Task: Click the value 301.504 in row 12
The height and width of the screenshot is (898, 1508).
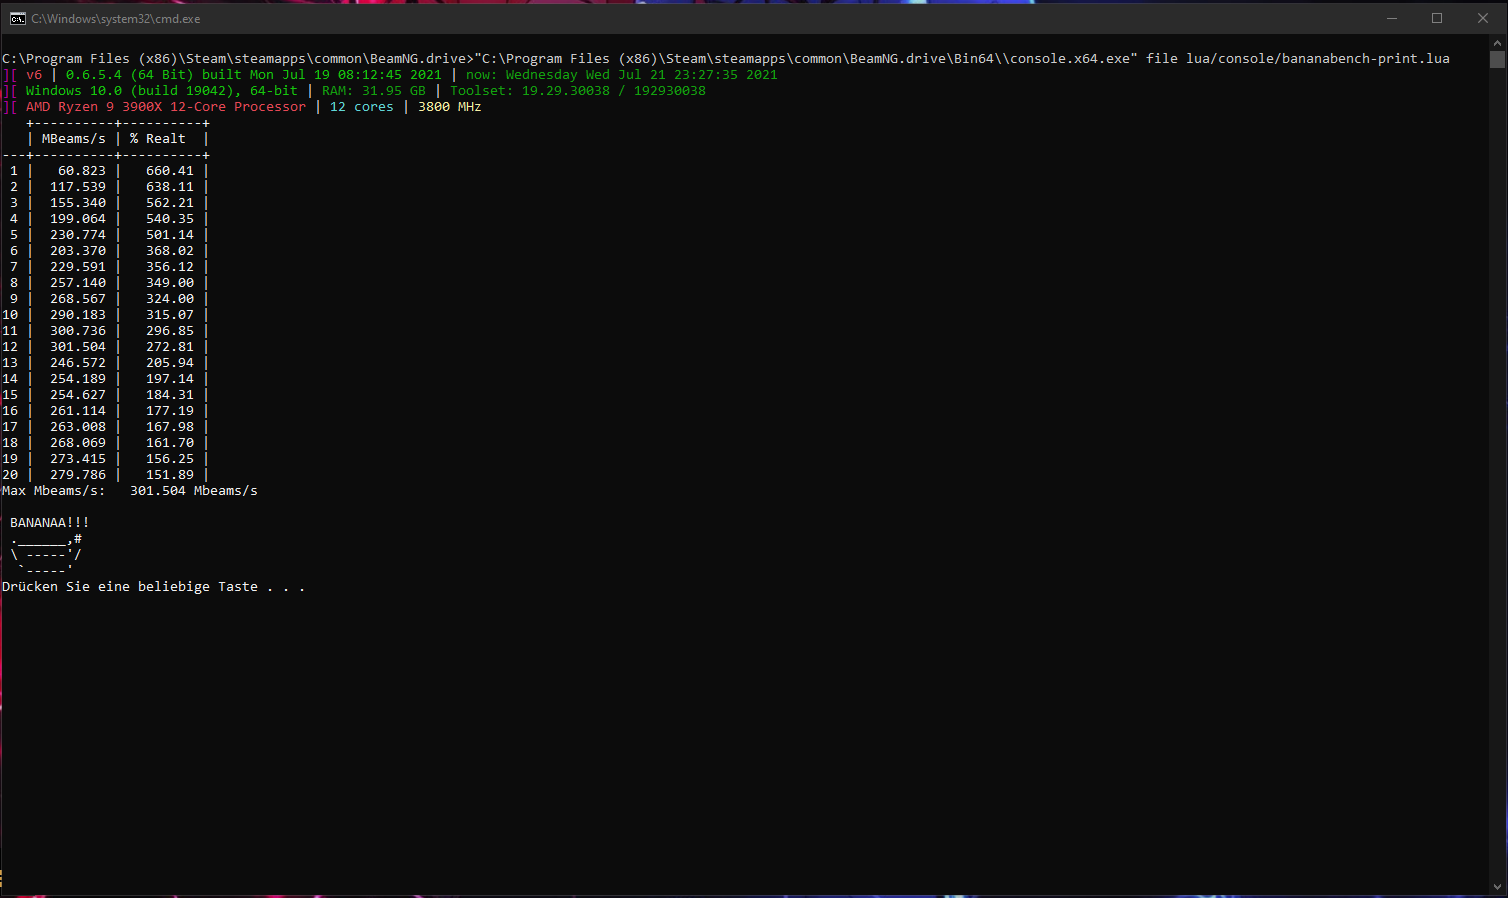Action: click(x=78, y=347)
